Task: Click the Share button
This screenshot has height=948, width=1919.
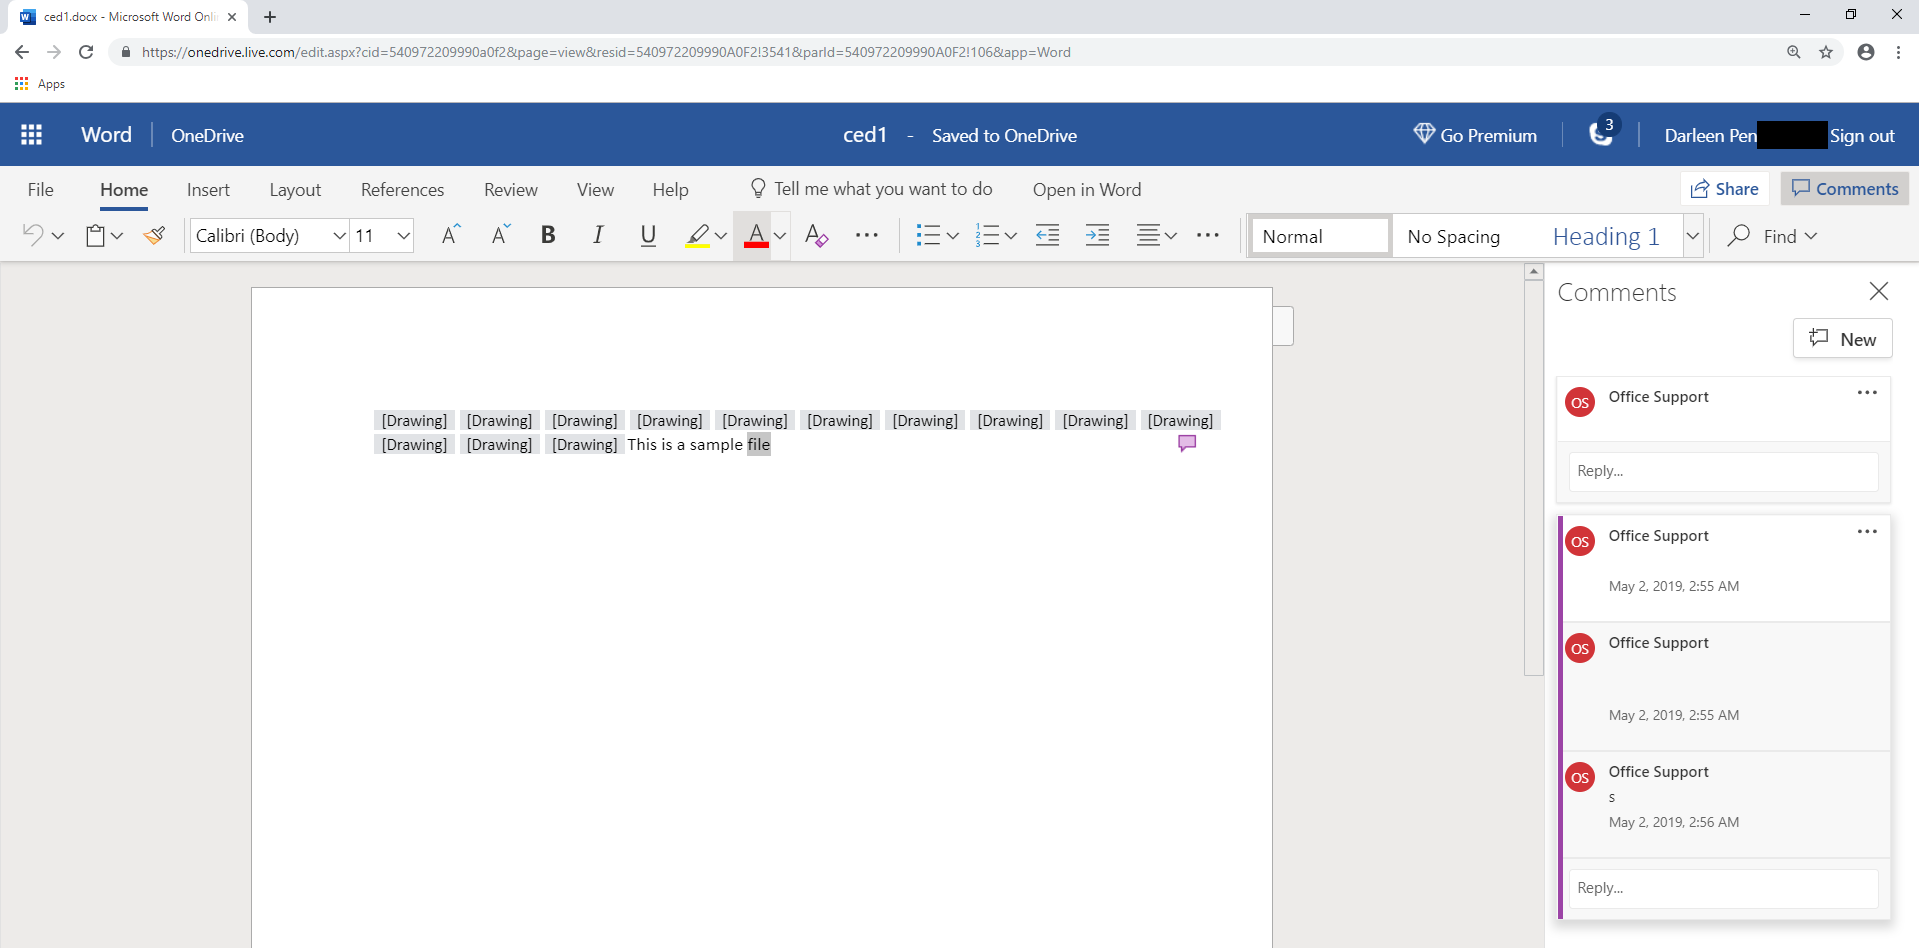Action: (x=1725, y=189)
